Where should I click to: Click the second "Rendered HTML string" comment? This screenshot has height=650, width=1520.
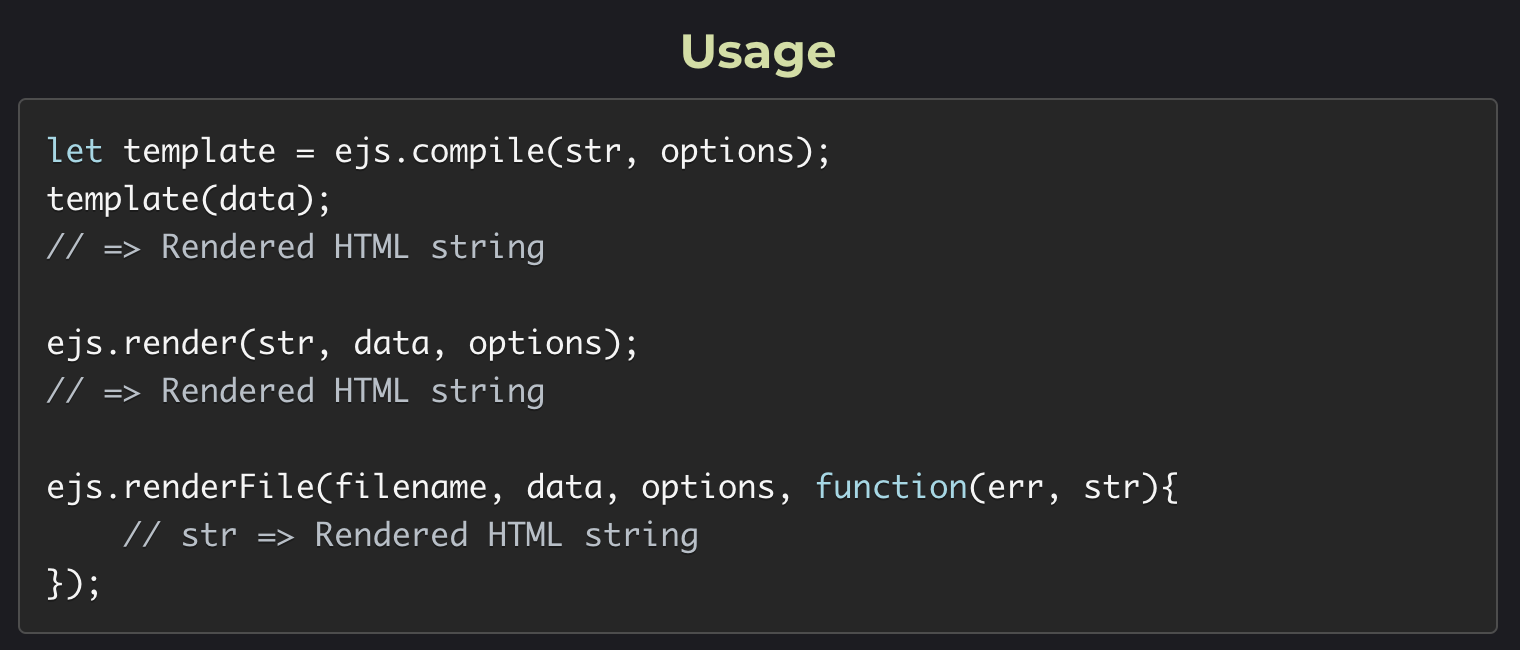coord(353,391)
